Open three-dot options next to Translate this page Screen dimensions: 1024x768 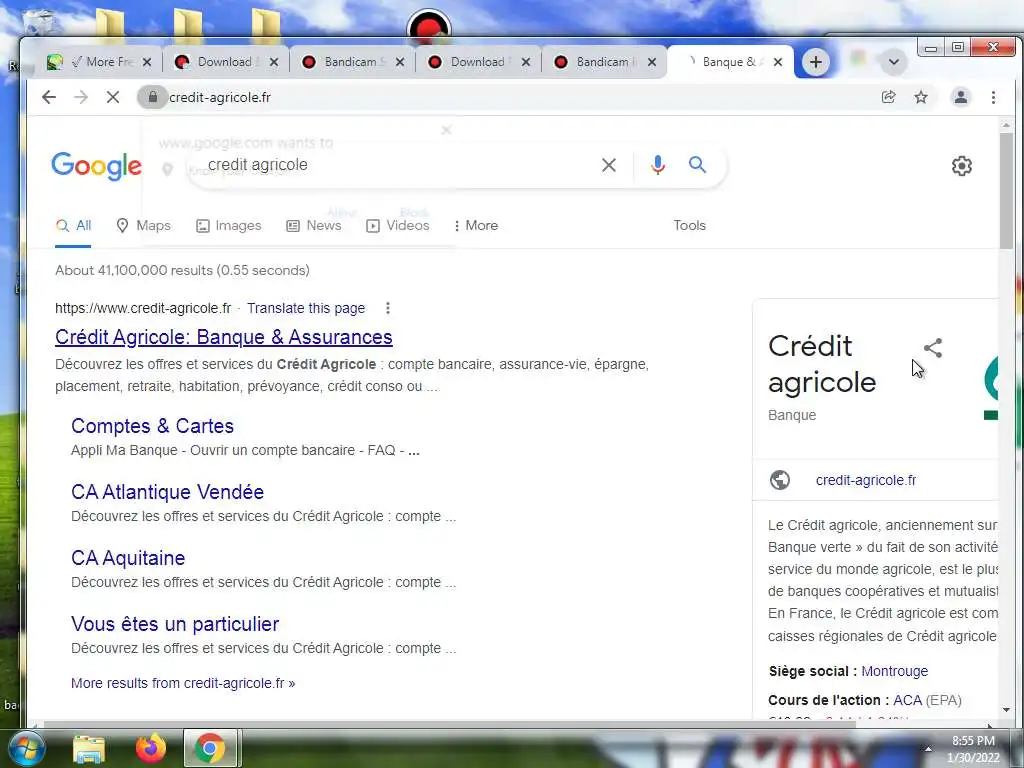(x=388, y=308)
